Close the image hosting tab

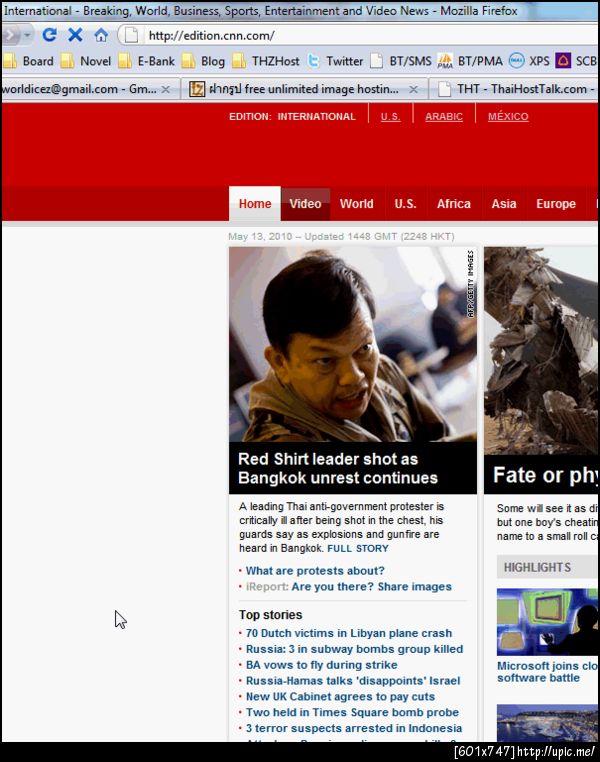413,89
